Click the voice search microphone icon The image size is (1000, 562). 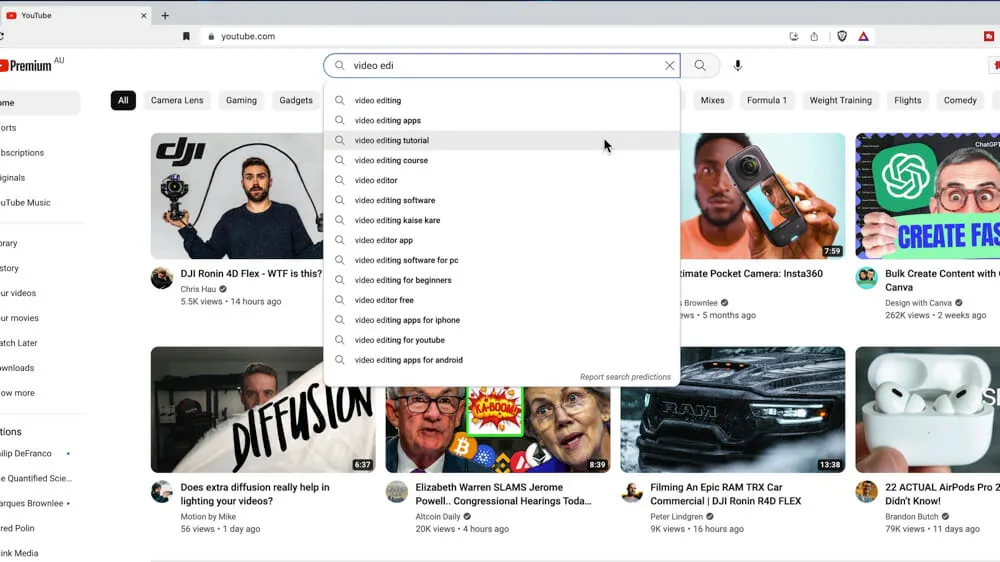(738, 66)
